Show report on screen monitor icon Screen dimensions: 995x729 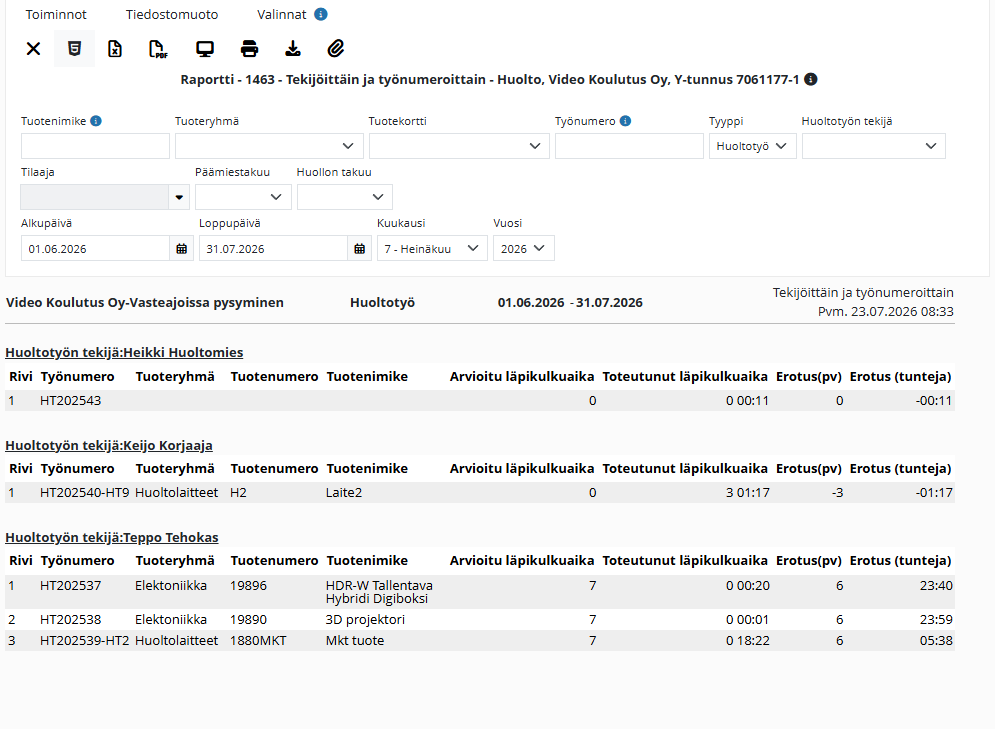click(x=204, y=49)
